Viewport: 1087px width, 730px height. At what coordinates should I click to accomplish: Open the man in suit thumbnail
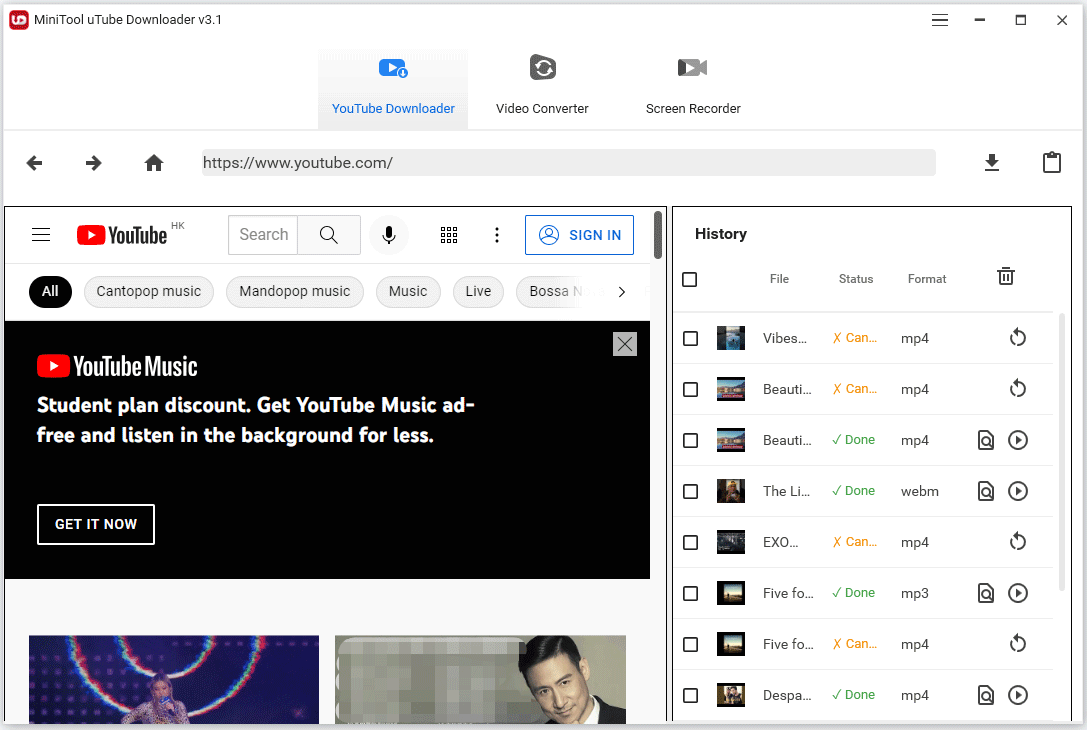(480, 679)
